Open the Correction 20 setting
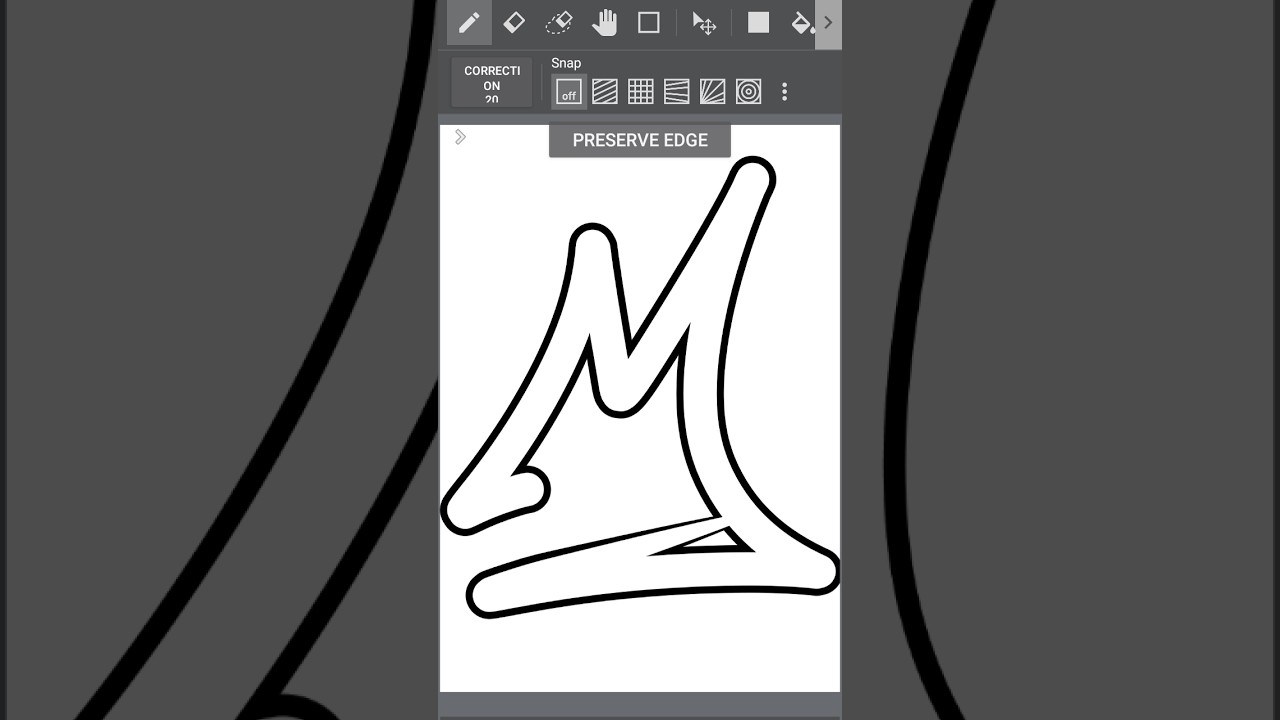This screenshot has height=720, width=1280. (492, 83)
